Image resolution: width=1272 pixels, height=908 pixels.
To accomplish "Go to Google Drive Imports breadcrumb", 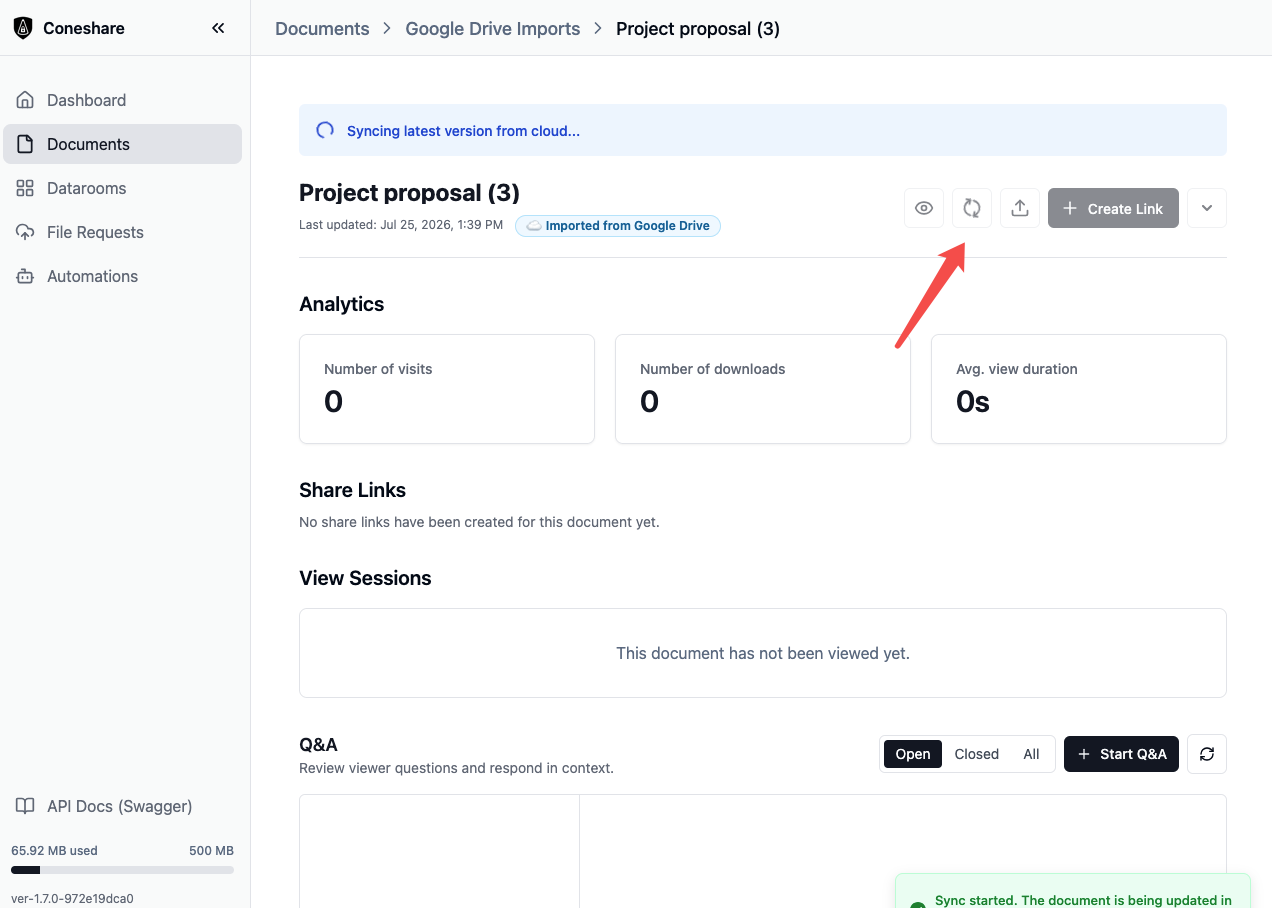I will 493,28.
